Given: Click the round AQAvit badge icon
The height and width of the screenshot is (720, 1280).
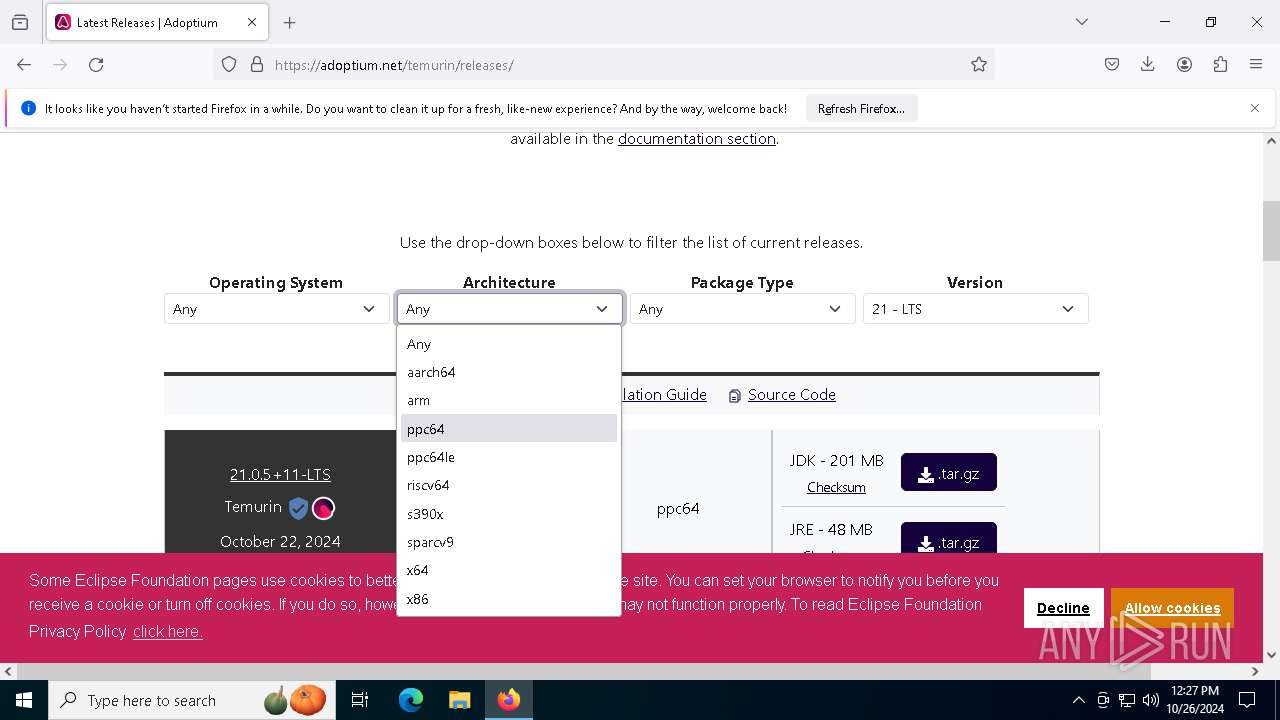Looking at the screenshot, I should point(323,508).
